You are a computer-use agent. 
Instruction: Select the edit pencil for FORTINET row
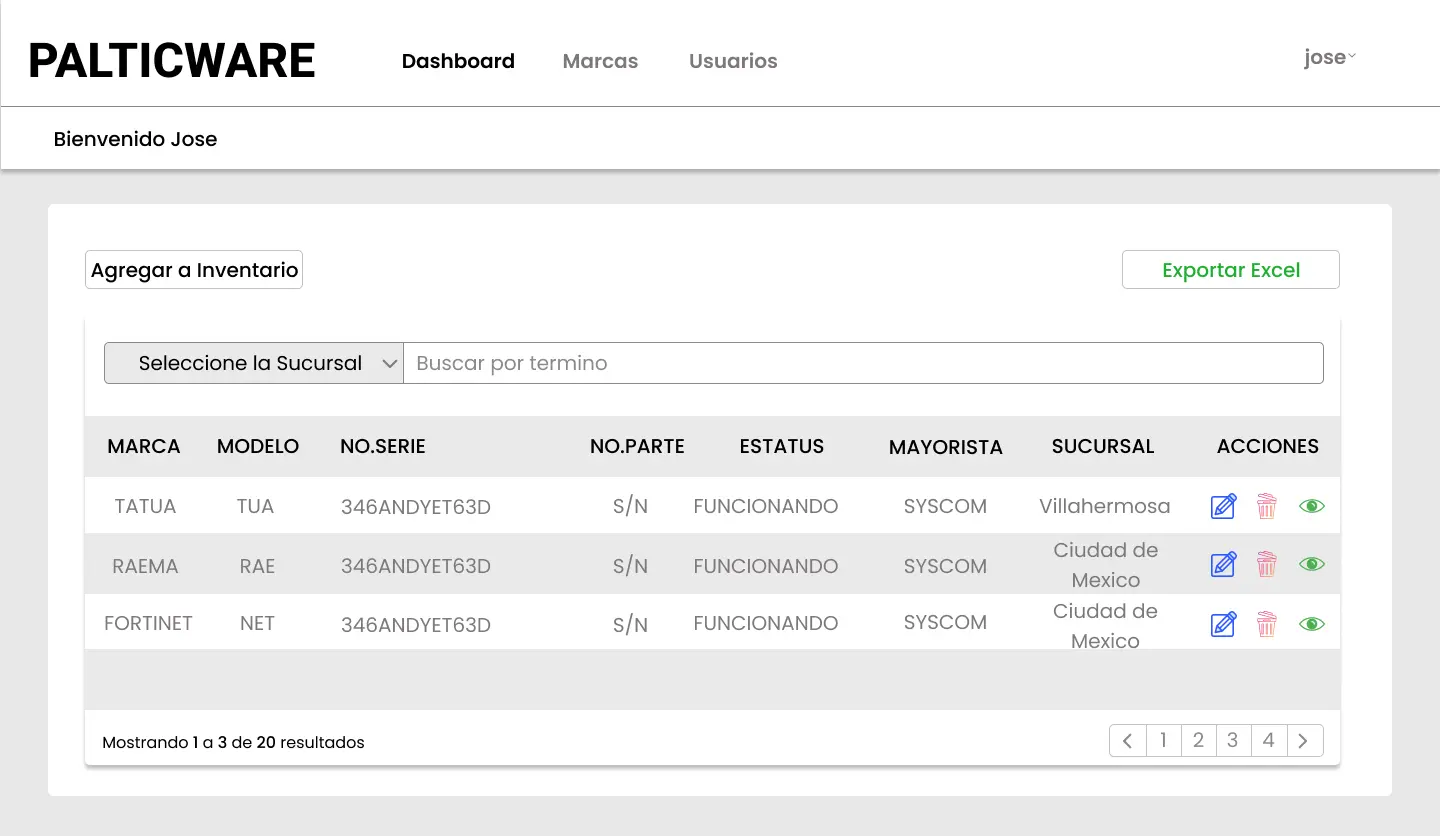click(1223, 623)
